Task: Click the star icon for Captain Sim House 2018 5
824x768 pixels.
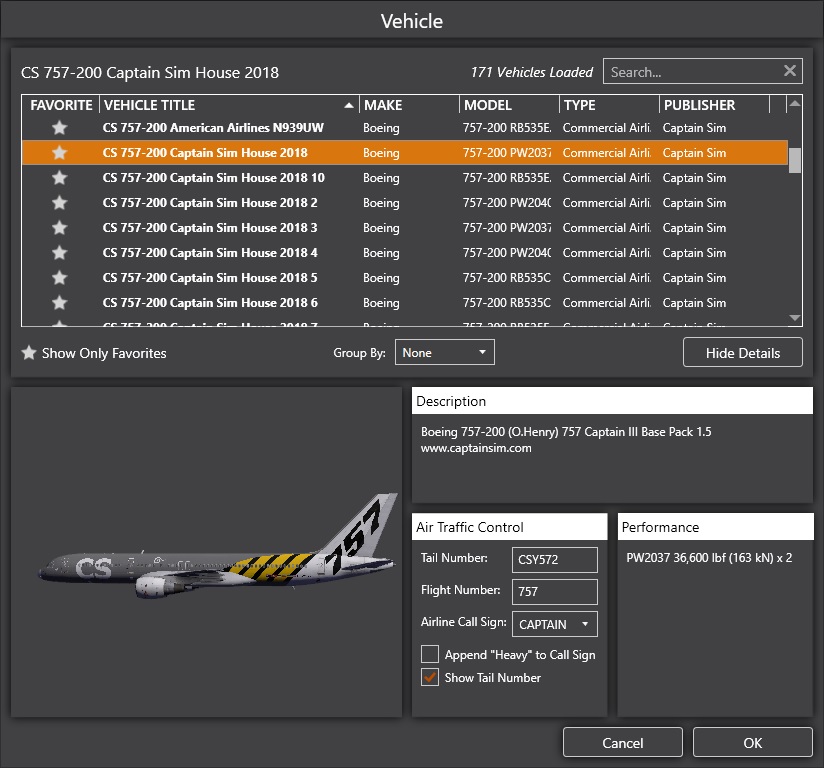Action: (x=59, y=278)
